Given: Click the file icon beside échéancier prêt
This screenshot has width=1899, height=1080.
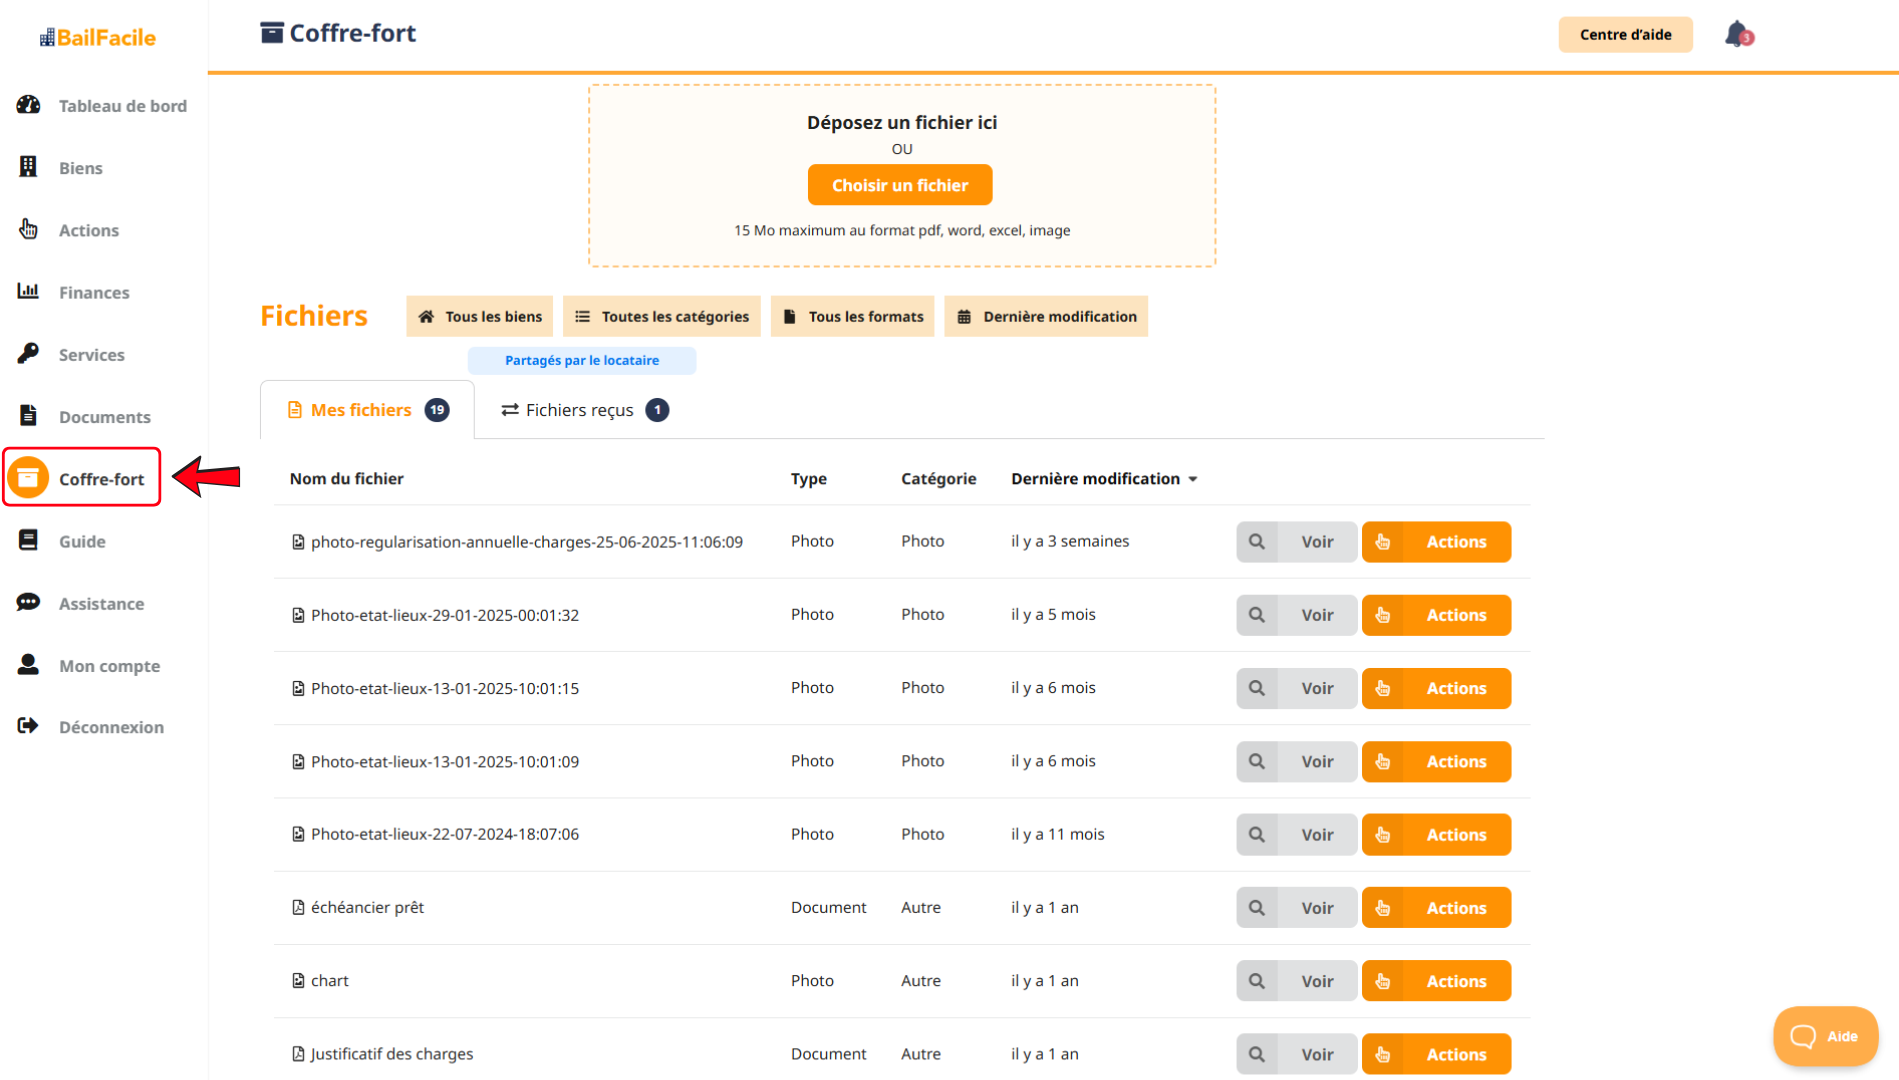Looking at the screenshot, I should coord(298,907).
